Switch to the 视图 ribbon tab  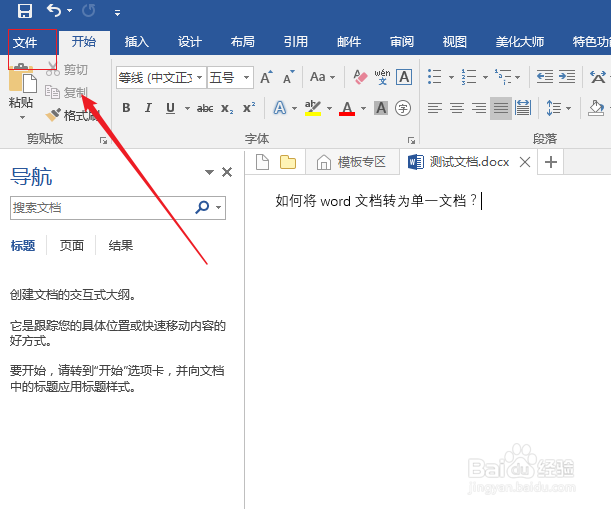(454, 42)
